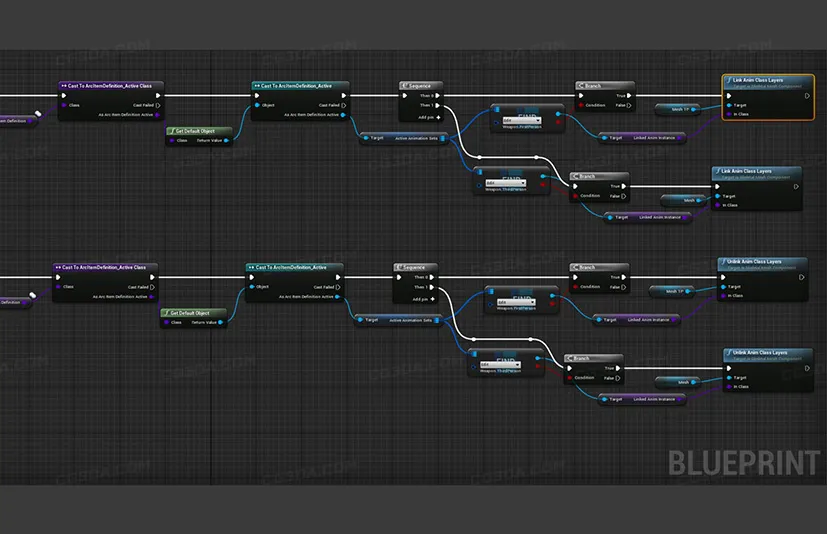Viewport: 827px width, 534px height.
Task: Select the upper Get Default Object node header
Action: tap(199, 131)
